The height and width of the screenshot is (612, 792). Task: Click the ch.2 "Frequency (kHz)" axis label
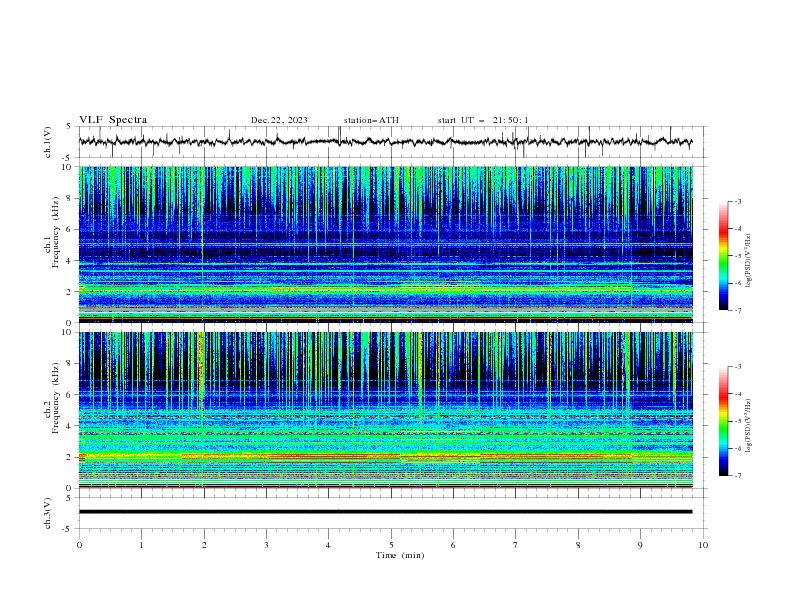click(56, 398)
